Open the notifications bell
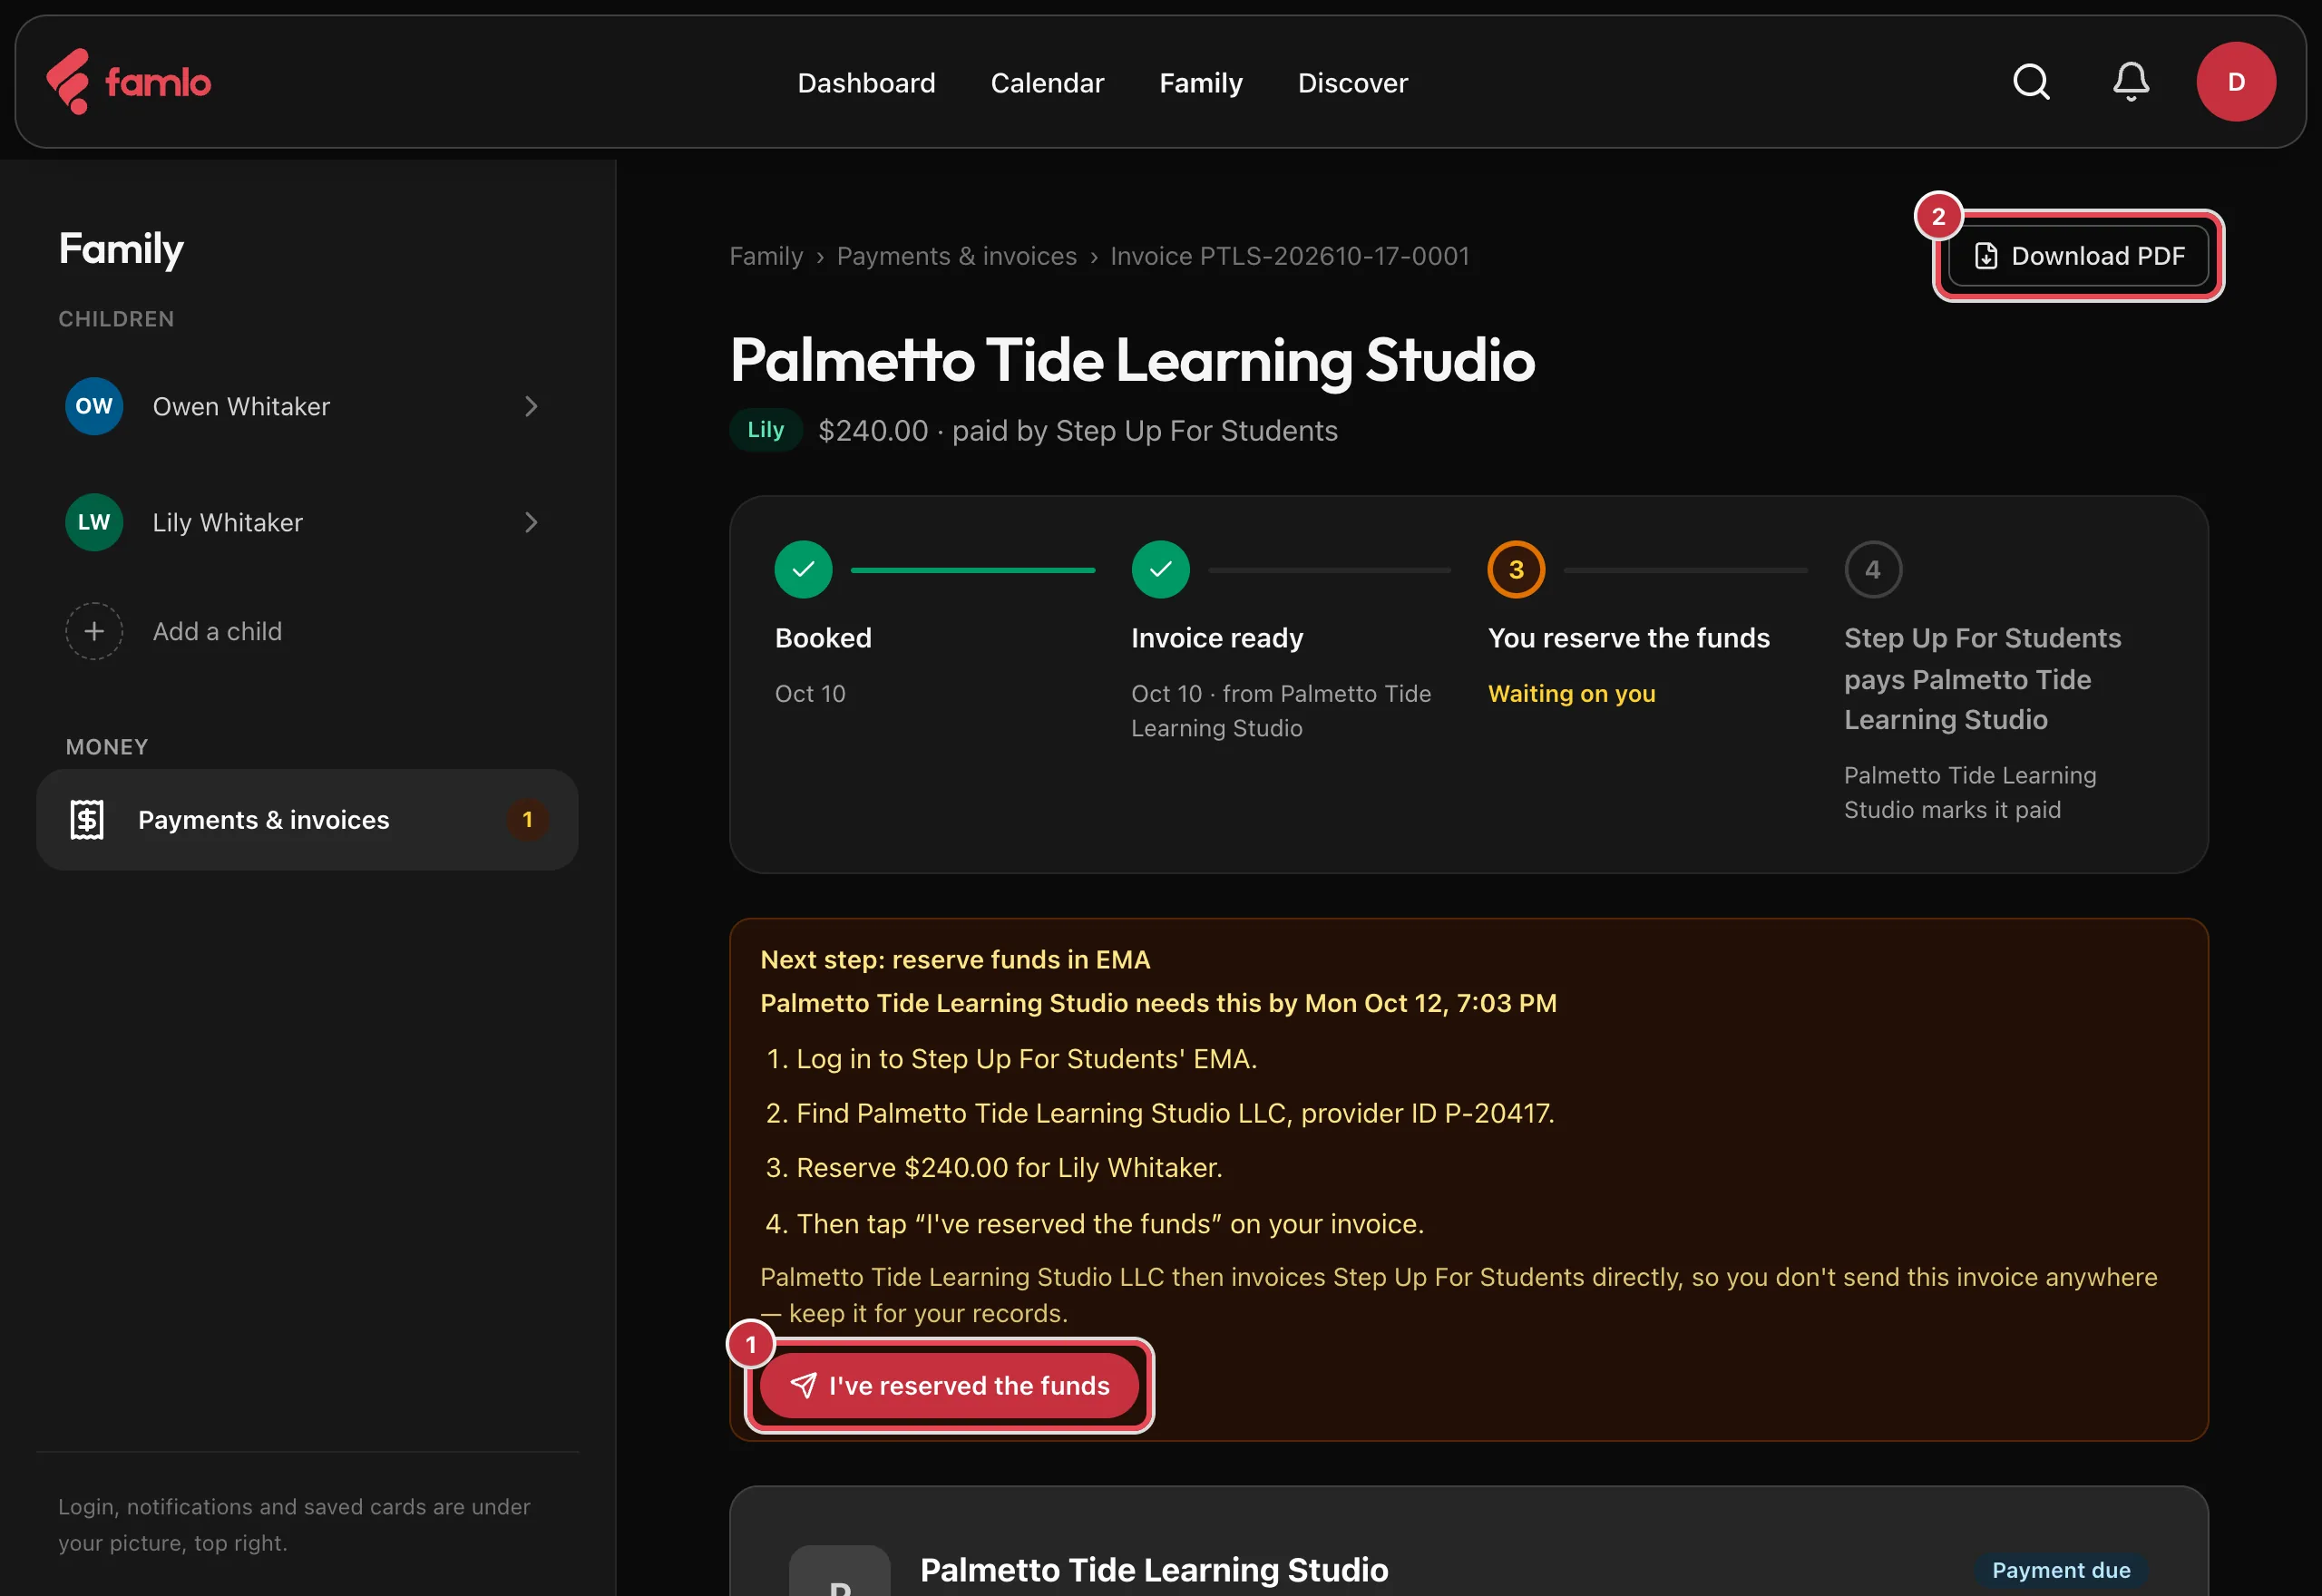The height and width of the screenshot is (1596, 2322). [2131, 82]
